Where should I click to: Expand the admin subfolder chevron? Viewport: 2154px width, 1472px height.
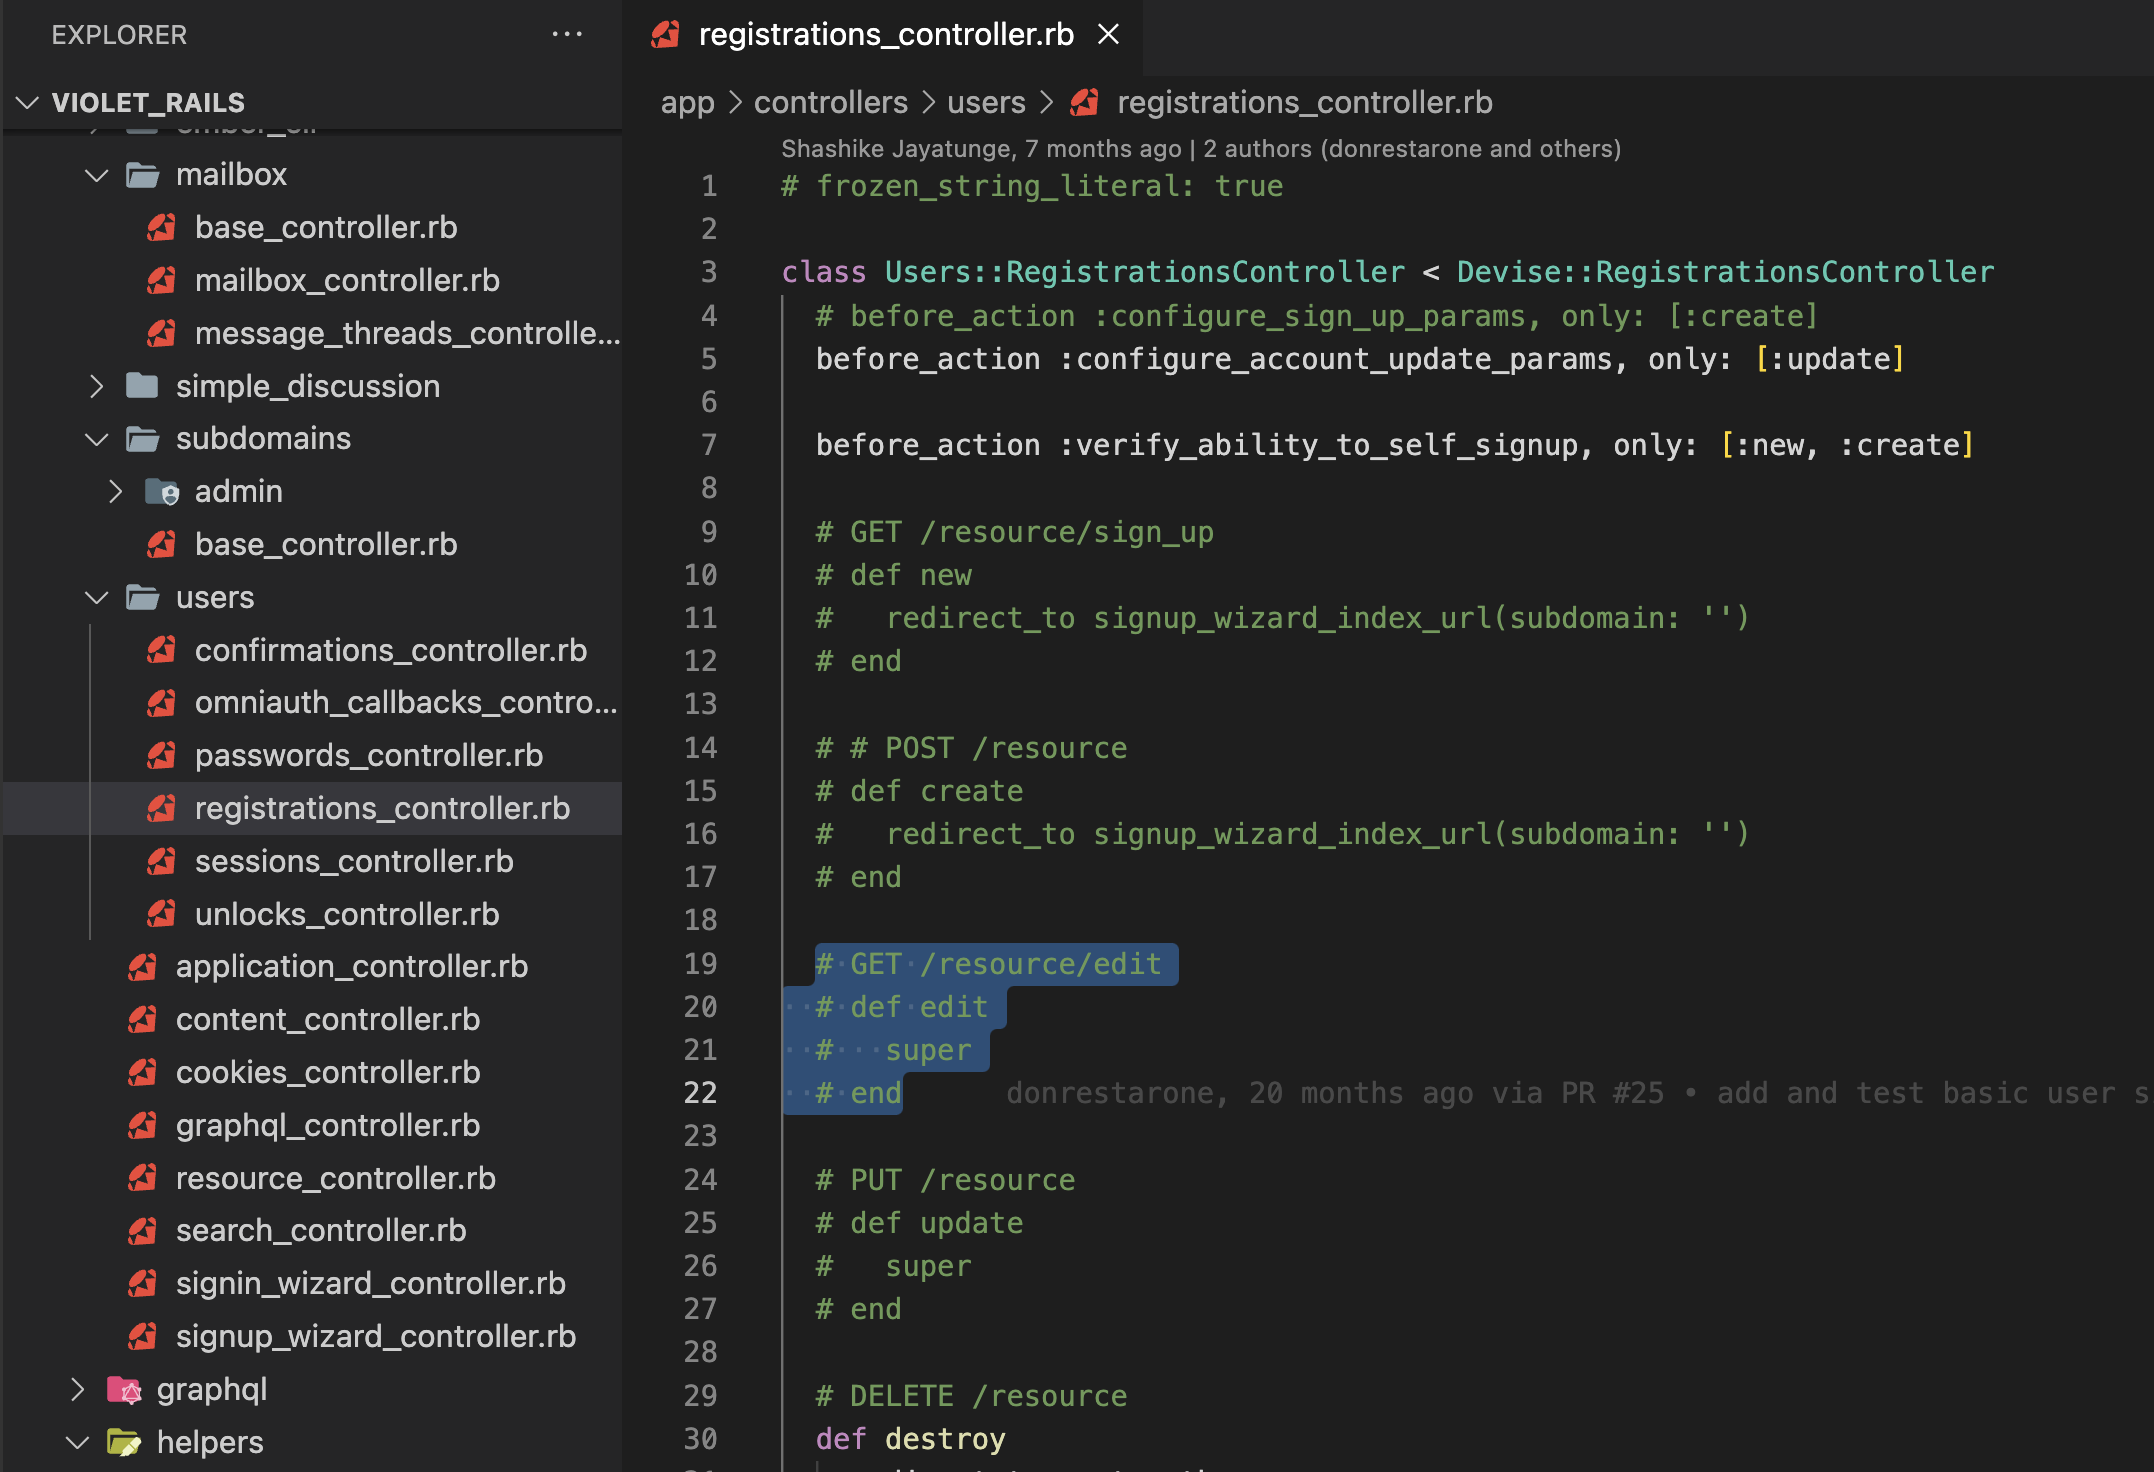tap(116, 491)
